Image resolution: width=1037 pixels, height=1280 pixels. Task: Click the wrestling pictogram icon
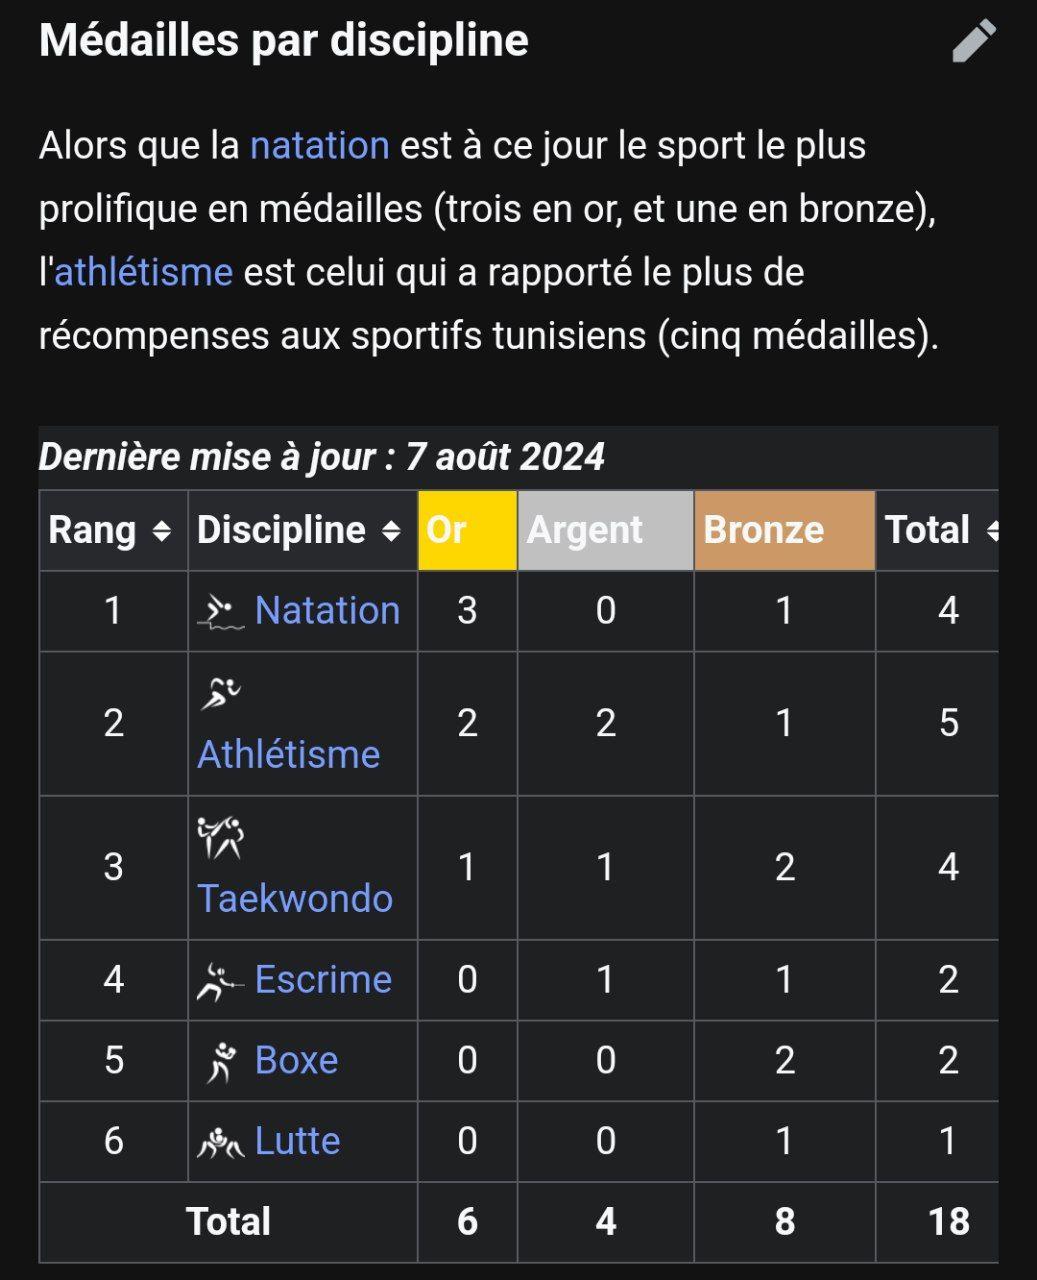pyautogui.click(x=221, y=1142)
